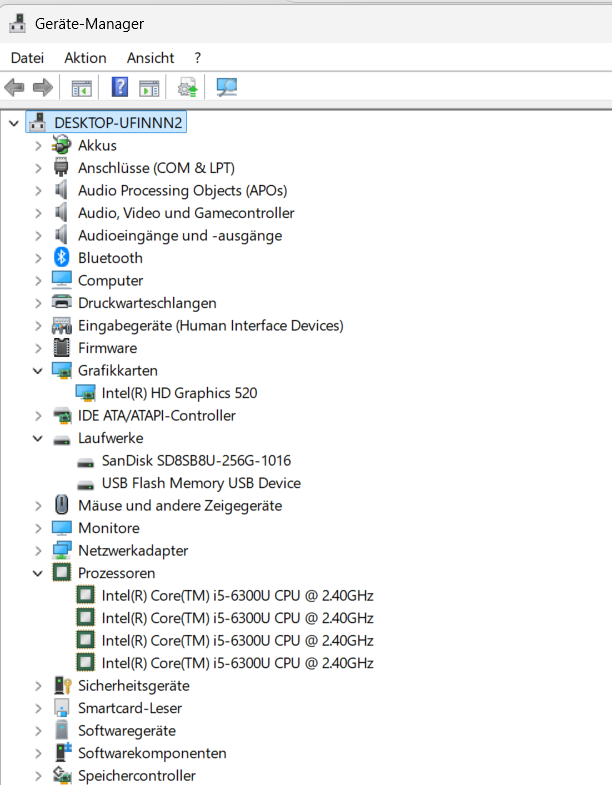Click the show/hide console tree toolbar icon

tap(81, 88)
